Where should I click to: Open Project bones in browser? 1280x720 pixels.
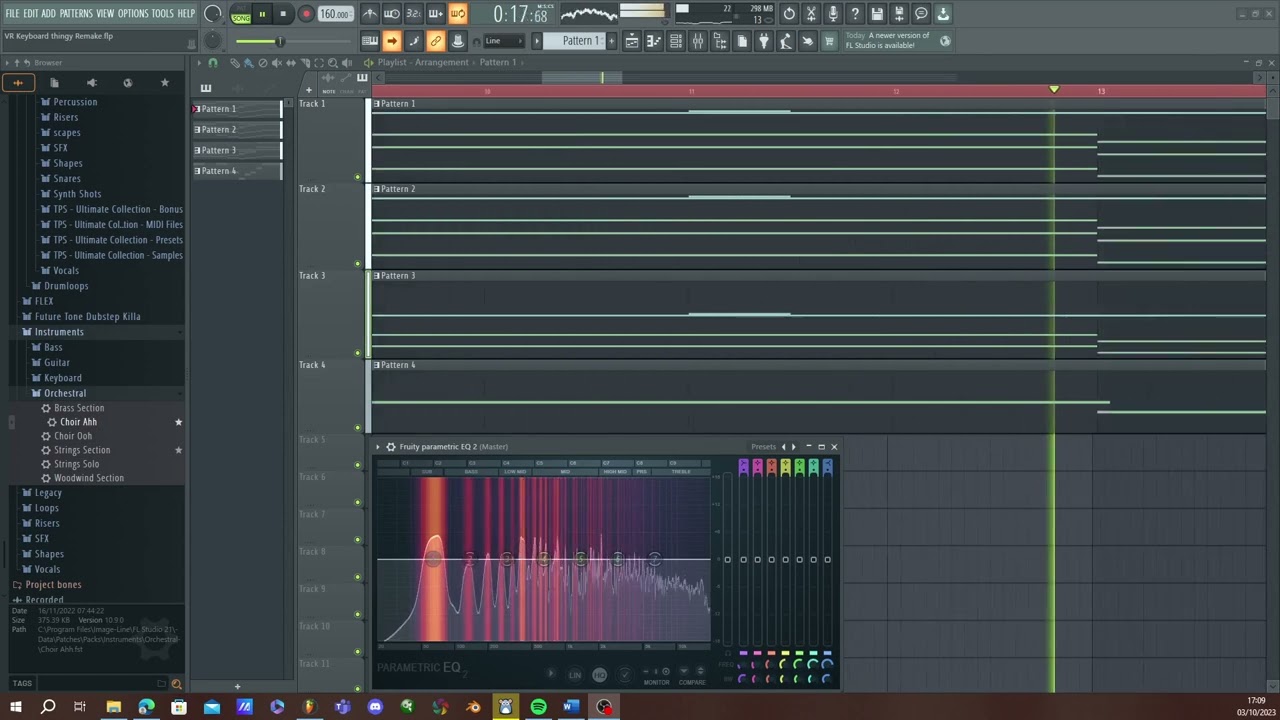pyautogui.click(x=53, y=585)
